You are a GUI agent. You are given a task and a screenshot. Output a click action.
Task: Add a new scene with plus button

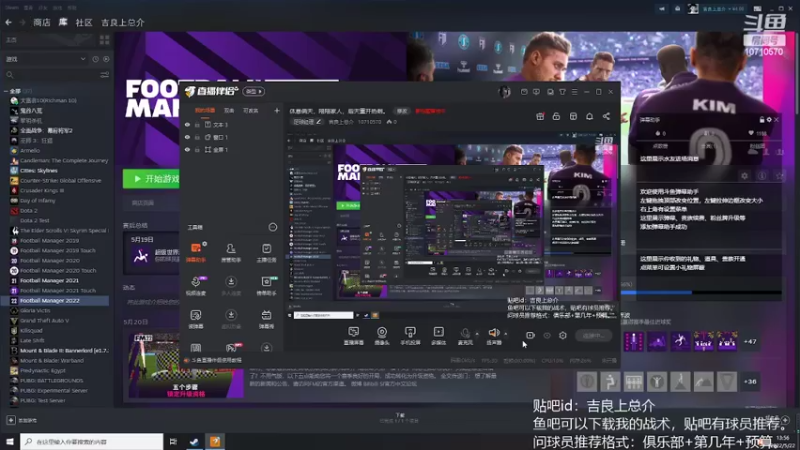pyautogui.click(x=277, y=110)
